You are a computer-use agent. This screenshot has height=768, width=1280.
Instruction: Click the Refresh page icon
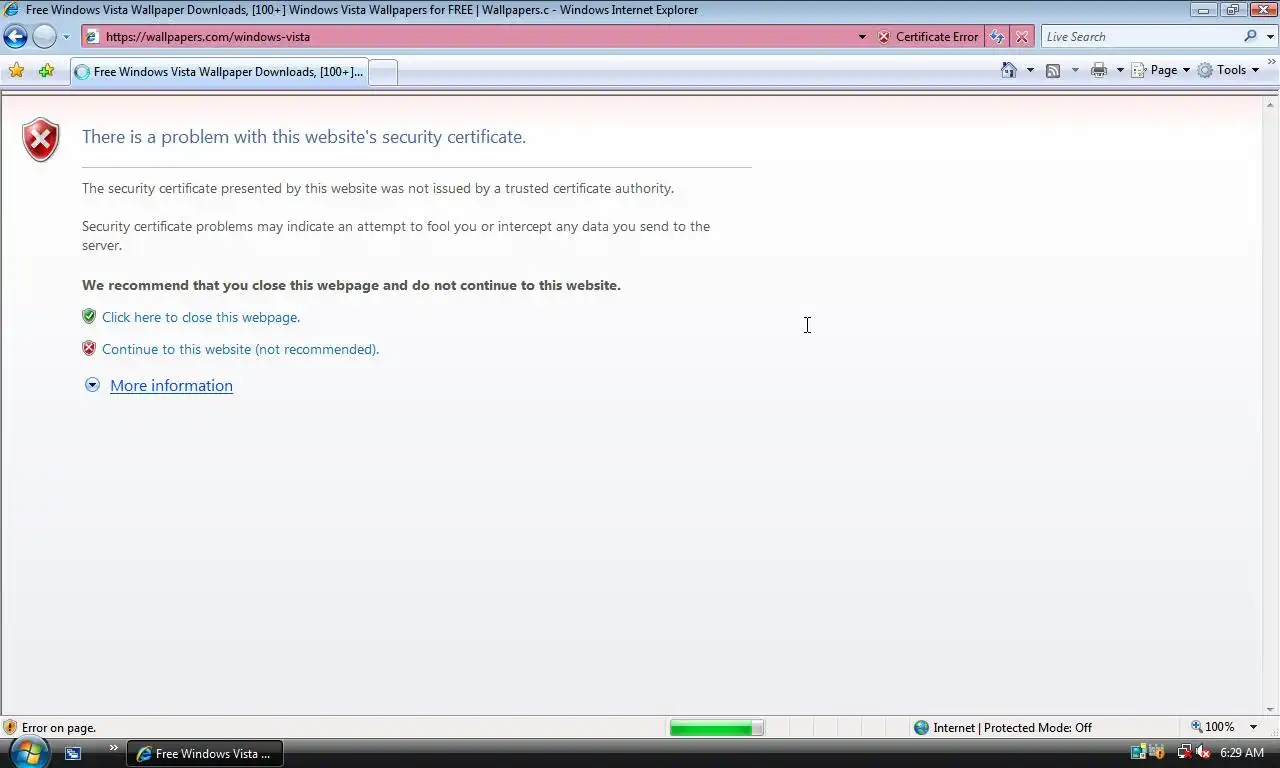tap(997, 37)
